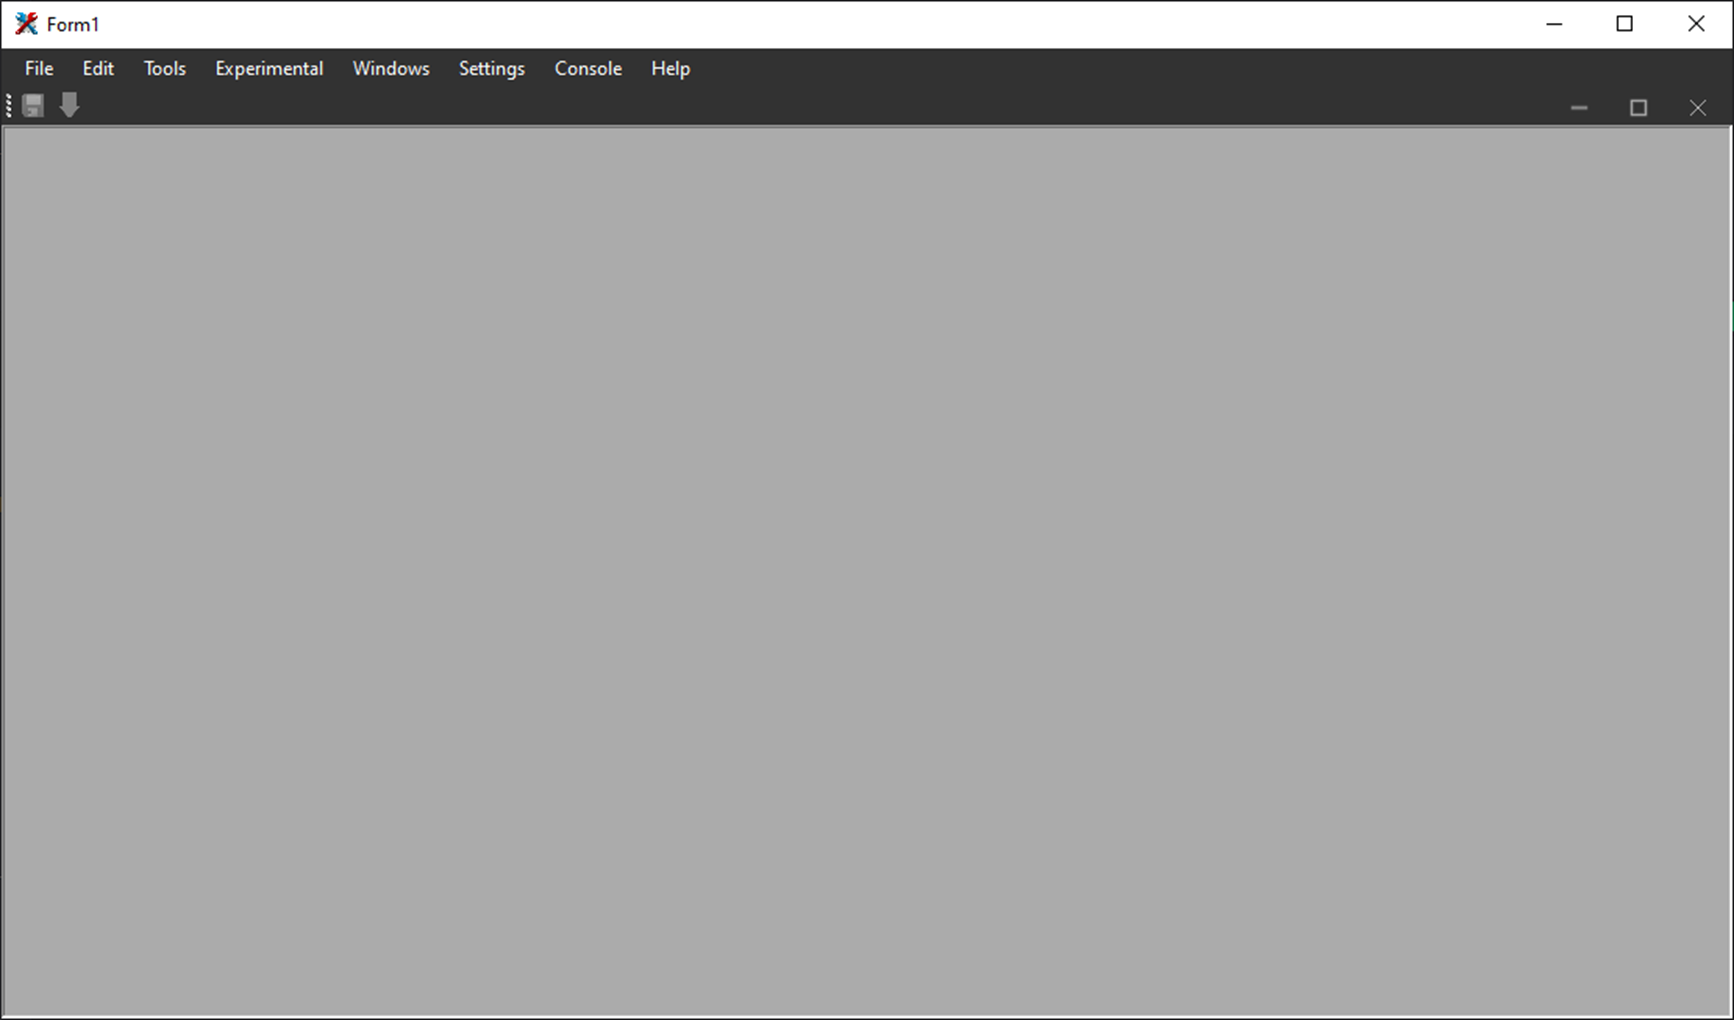
Task: Close the inner child window
Action: [x=1698, y=107]
